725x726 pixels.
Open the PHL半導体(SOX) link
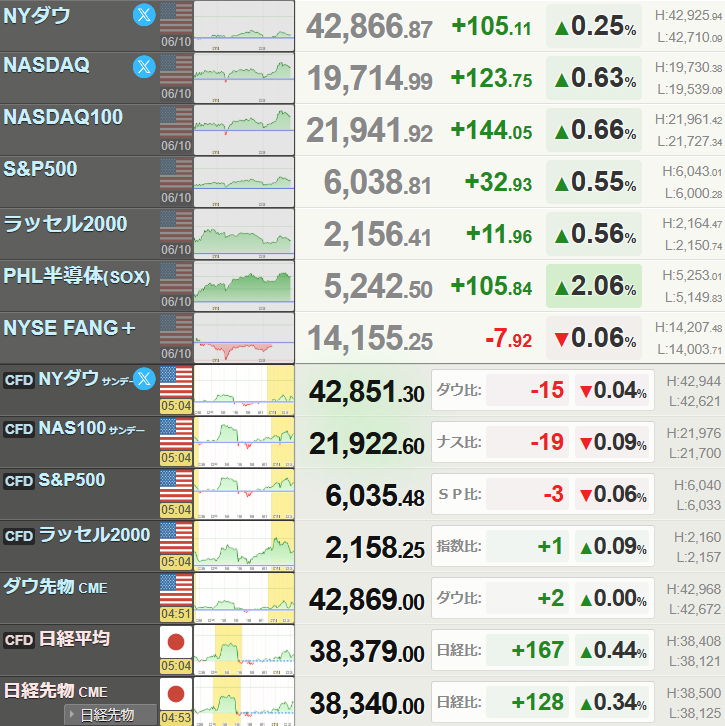(77, 276)
